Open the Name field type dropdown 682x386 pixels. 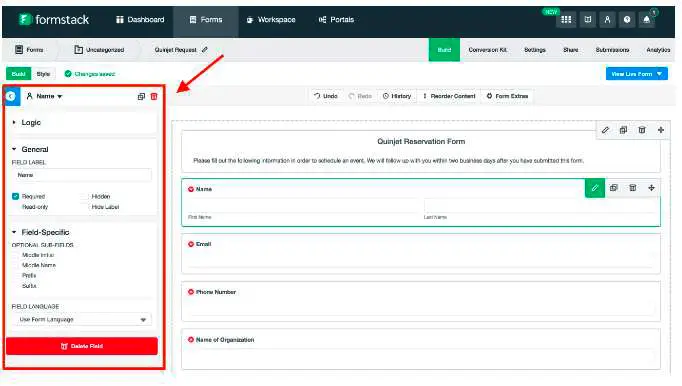45,96
